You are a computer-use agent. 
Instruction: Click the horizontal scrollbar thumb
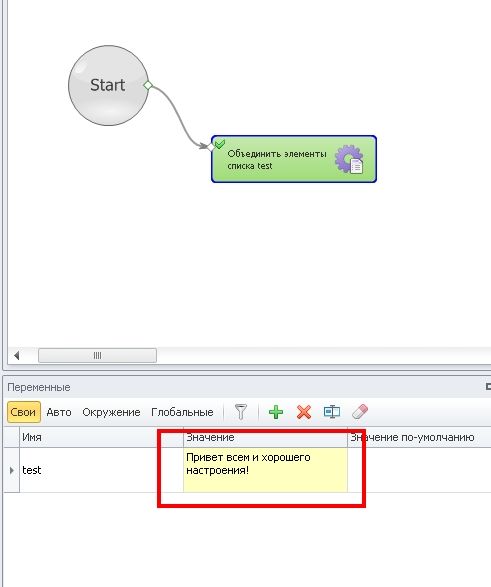[x=97, y=355]
